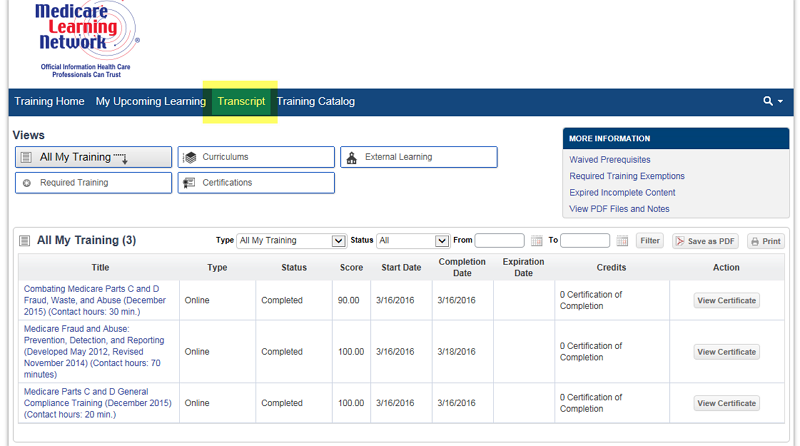The image size is (800, 446).
Task: View Certificate for General Compliance Training course
Action: 727,403
